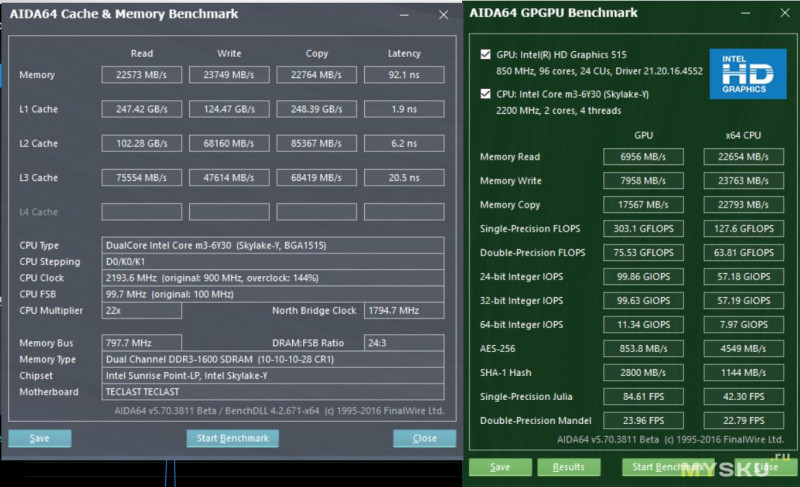Click CPU Clock value 2193.6 MHz
The width and height of the screenshot is (800, 487).
273,278
